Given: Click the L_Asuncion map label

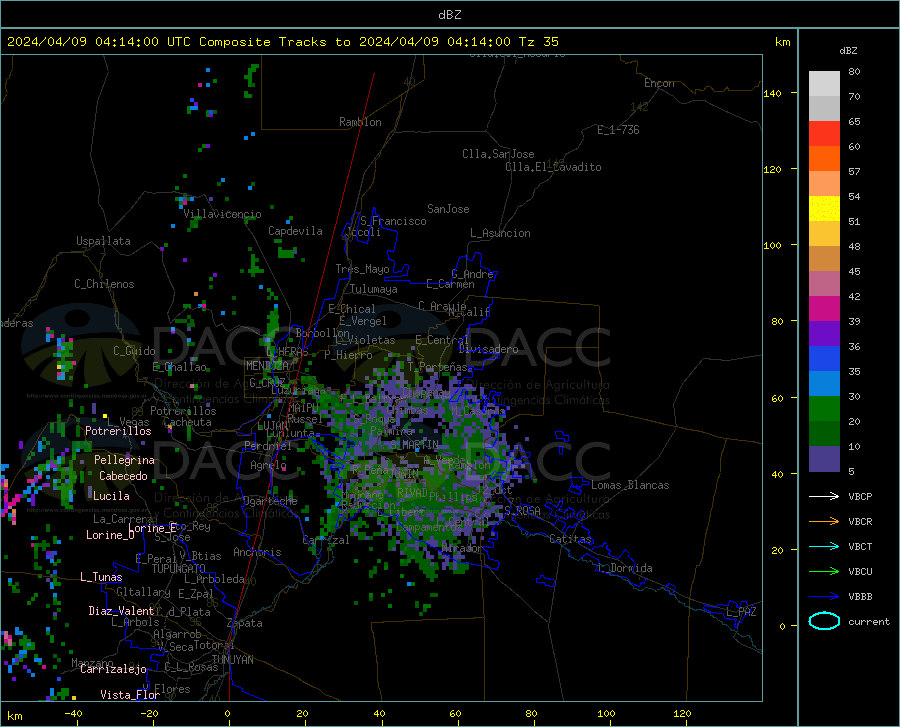Looking at the screenshot, I should coord(500,233).
